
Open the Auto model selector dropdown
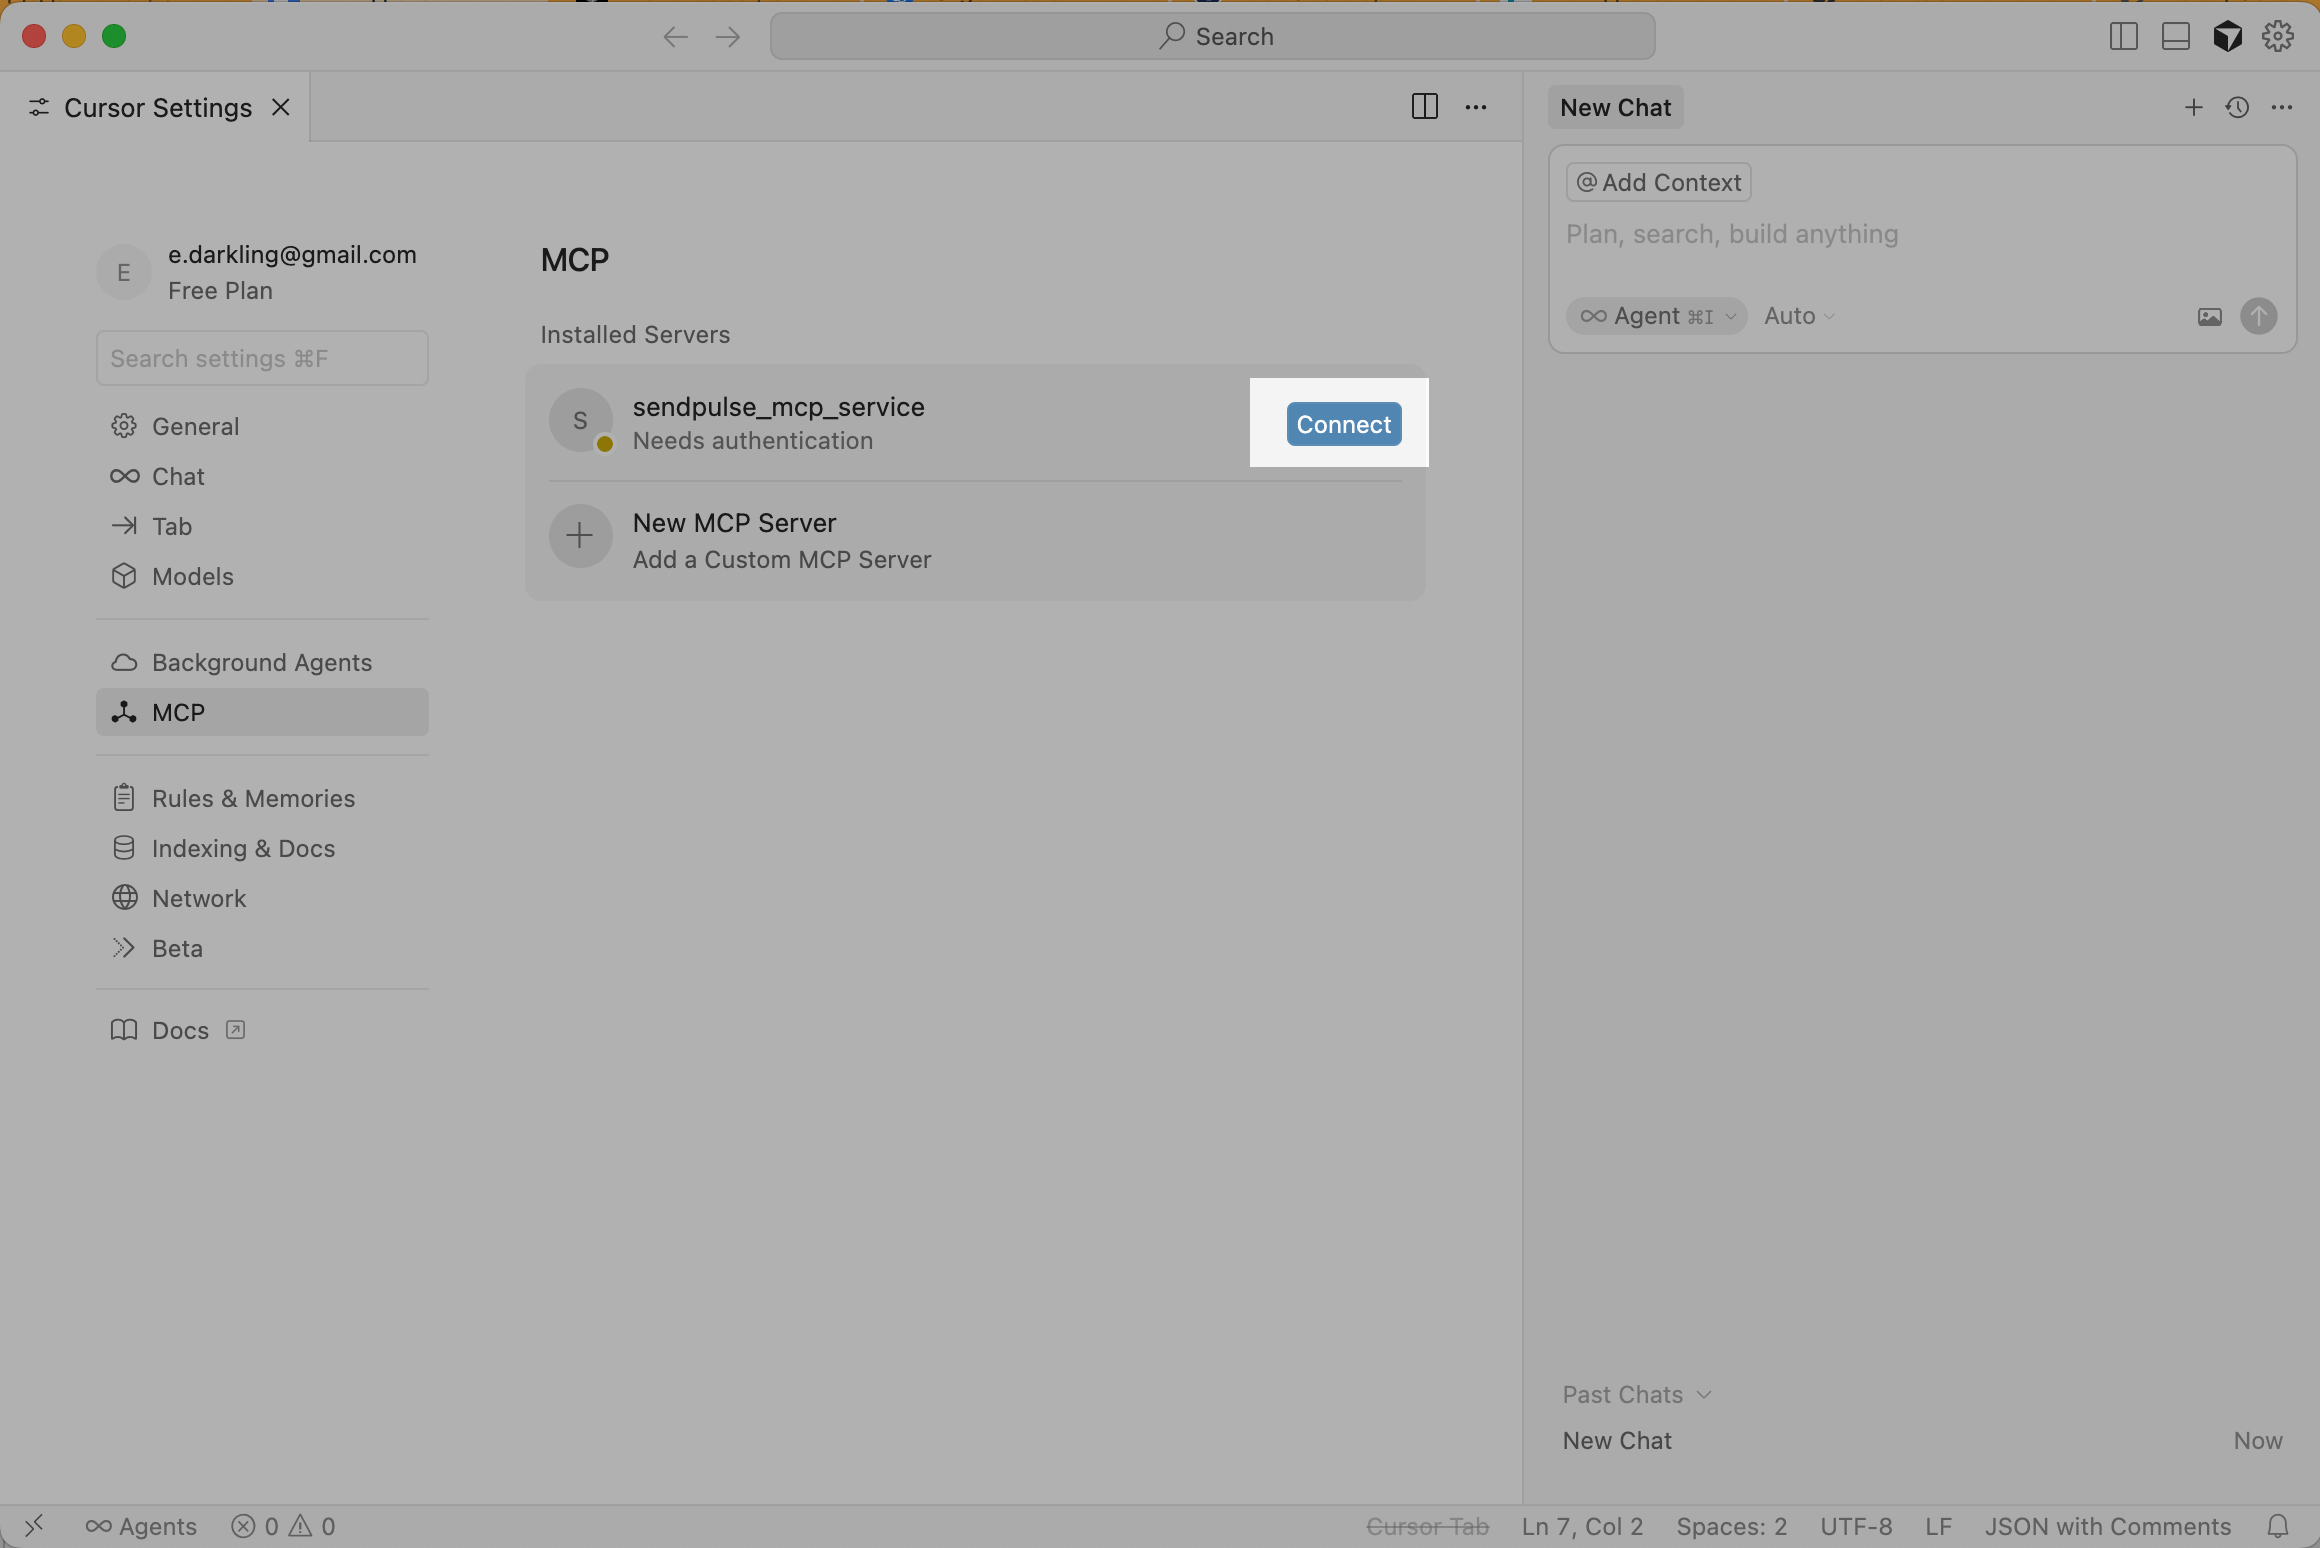click(x=1798, y=316)
